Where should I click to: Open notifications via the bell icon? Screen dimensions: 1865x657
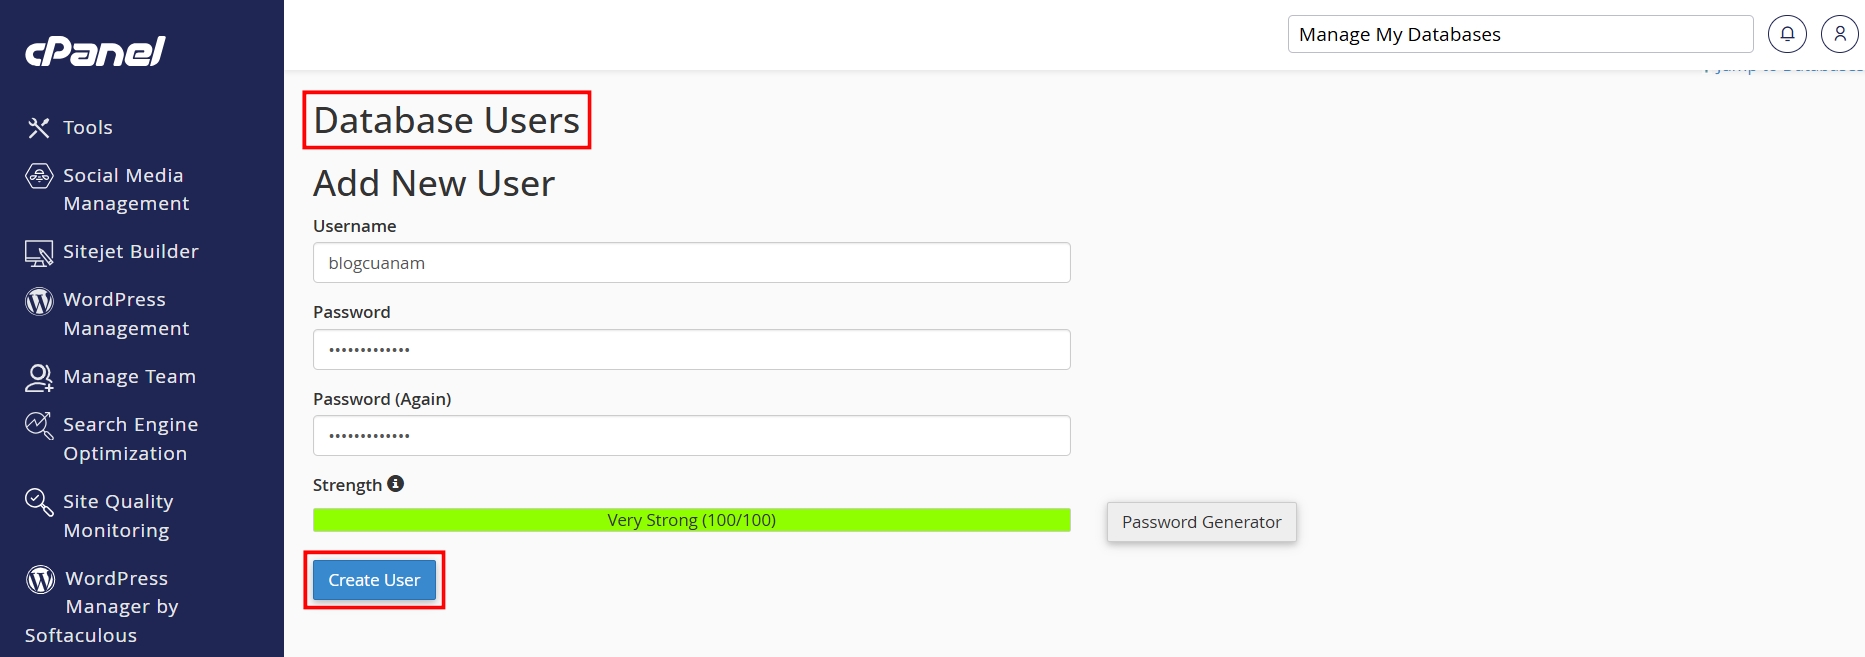(1787, 33)
